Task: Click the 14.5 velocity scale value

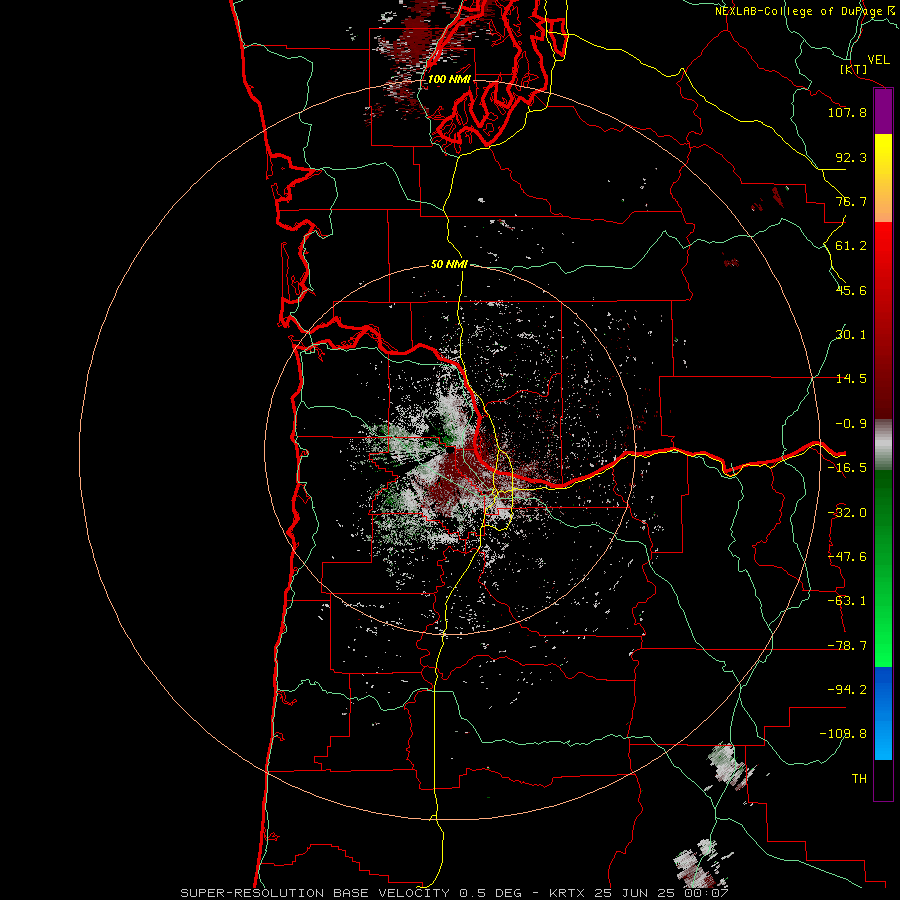Action: tap(851, 379)
